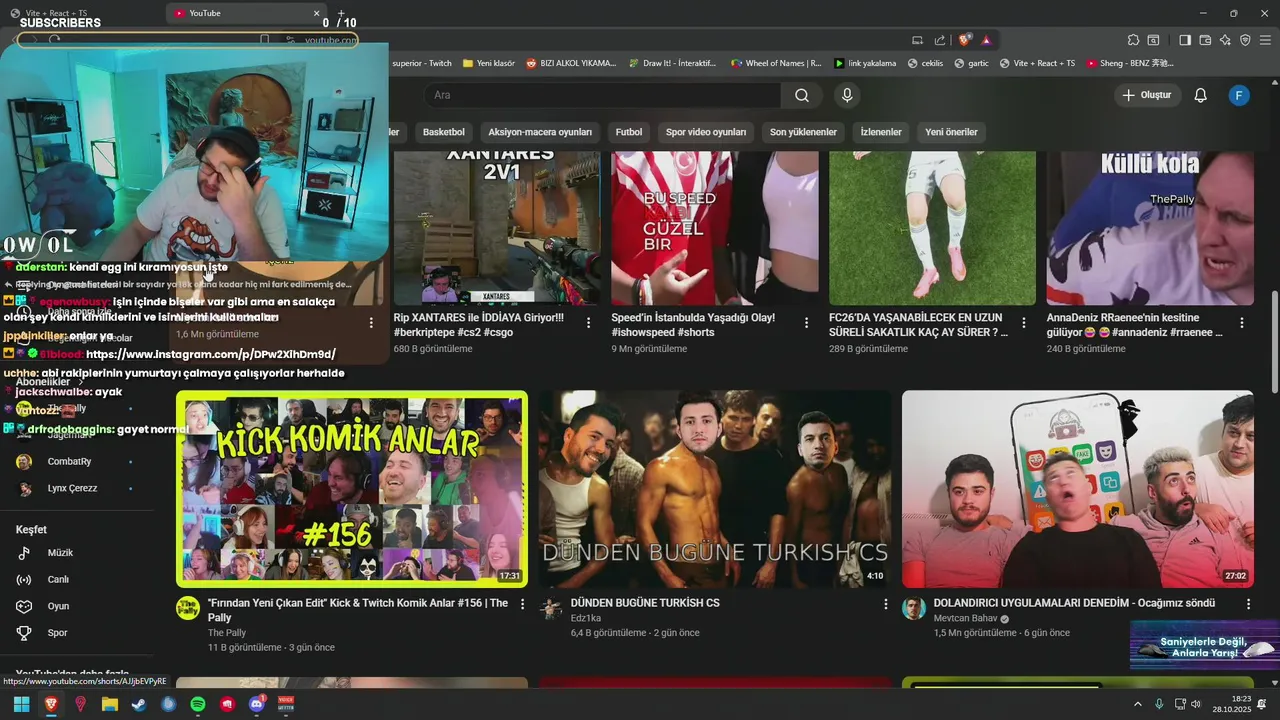Open the 'Küllü kola' short thumbnail

point(1150,228)
